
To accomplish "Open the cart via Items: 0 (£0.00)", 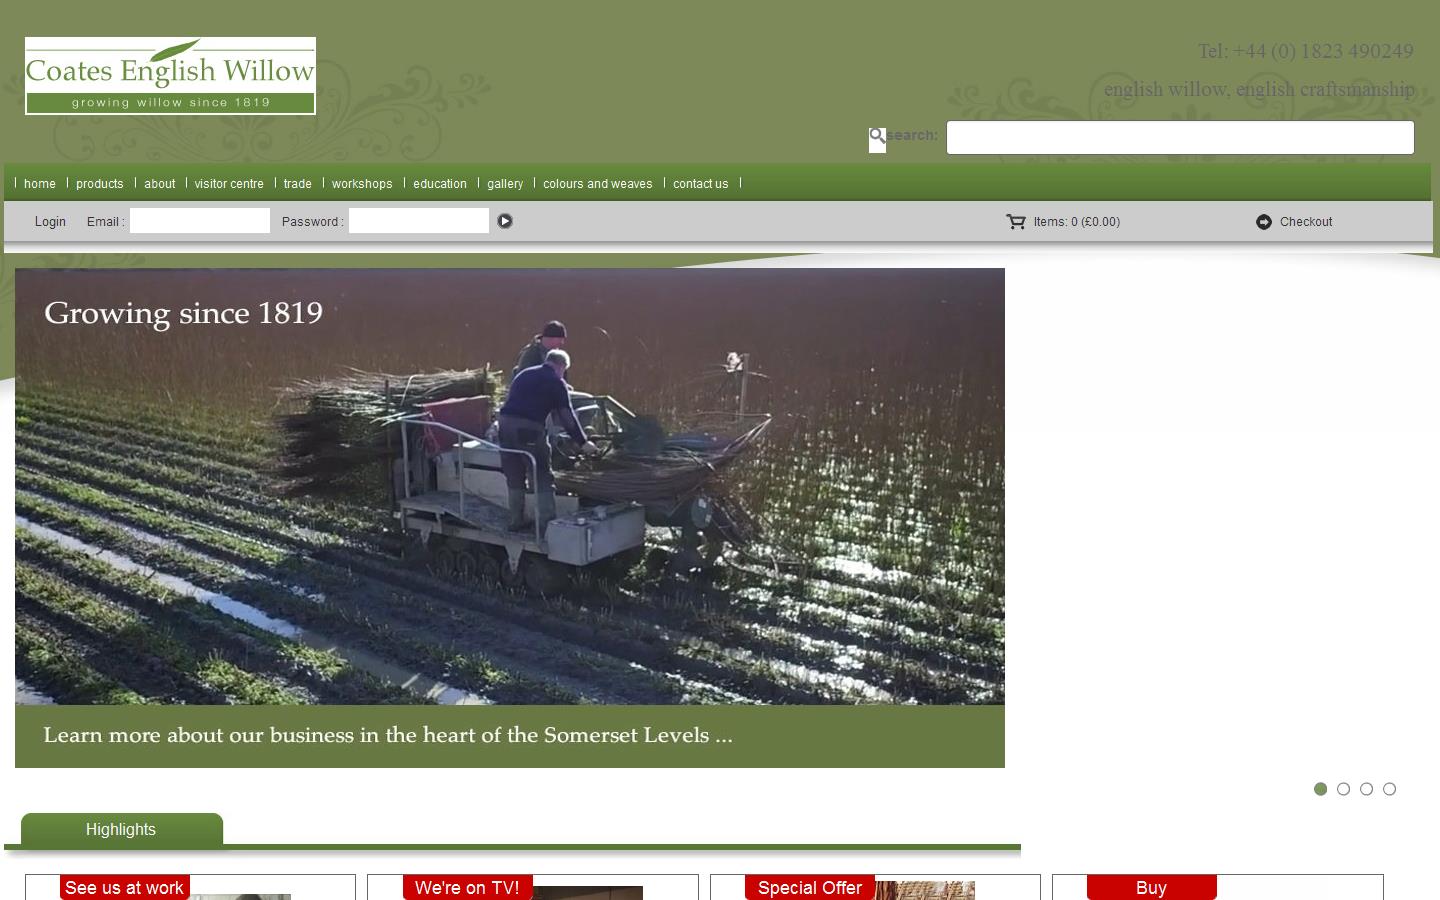I will tap(1076, 222).
